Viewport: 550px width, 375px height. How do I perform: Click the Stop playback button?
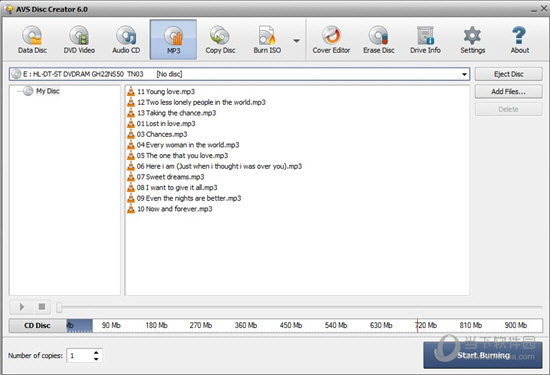pos(41,307)
